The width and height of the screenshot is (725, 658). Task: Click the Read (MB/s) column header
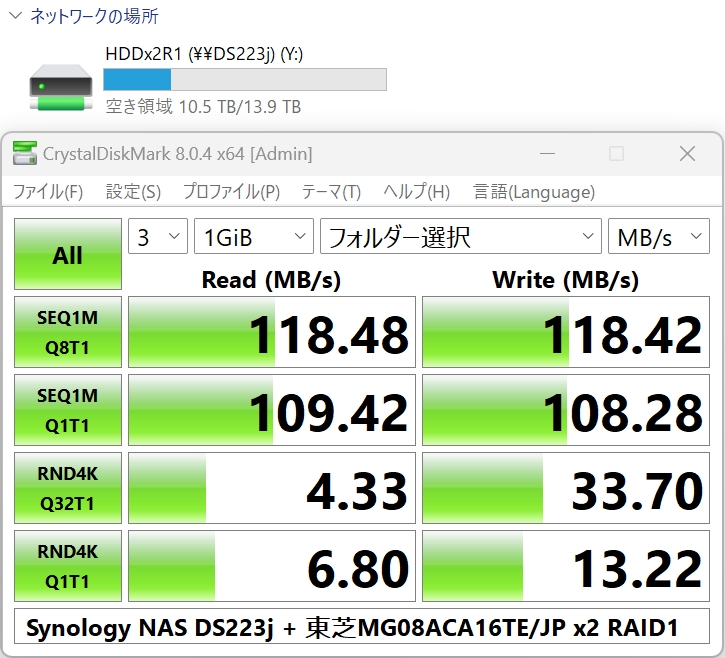click(x=271, y=280)
